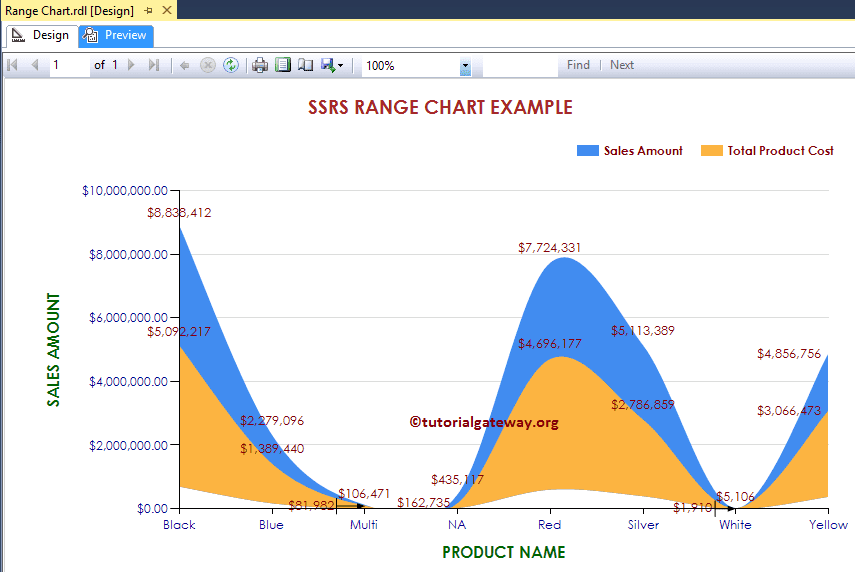The height and width of the screenshot is (572, 855).
Task: Click the $5,092,217 data label
Action: click(178, 332)
